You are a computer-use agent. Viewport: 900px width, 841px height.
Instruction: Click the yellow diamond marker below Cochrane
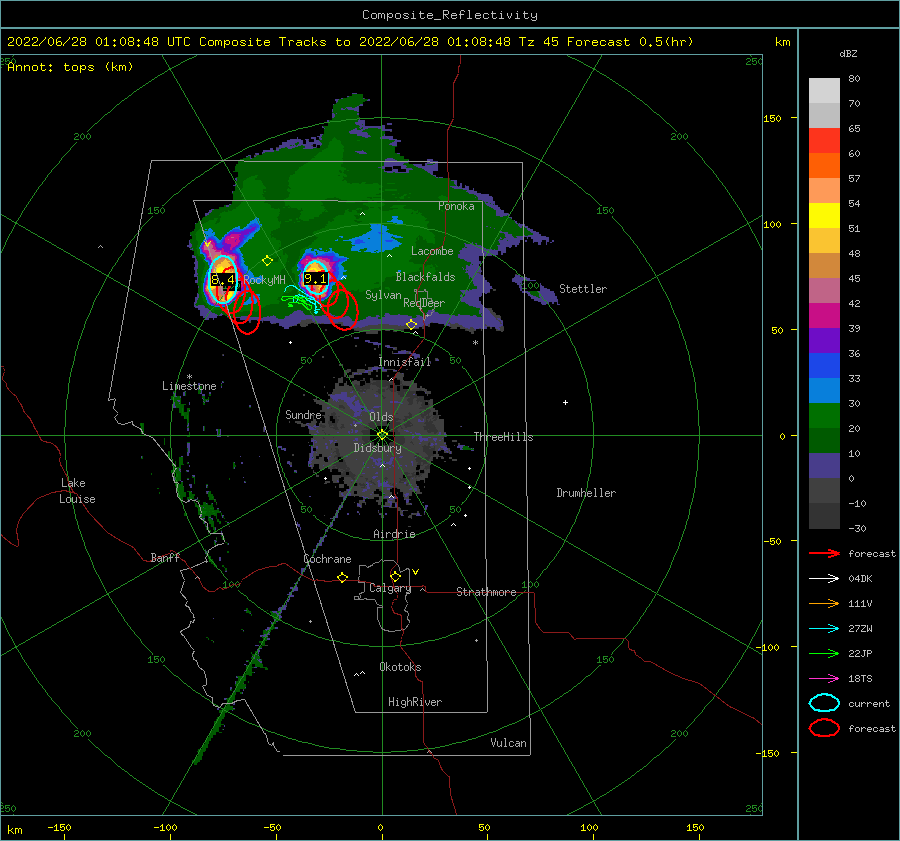coord(342,578)
